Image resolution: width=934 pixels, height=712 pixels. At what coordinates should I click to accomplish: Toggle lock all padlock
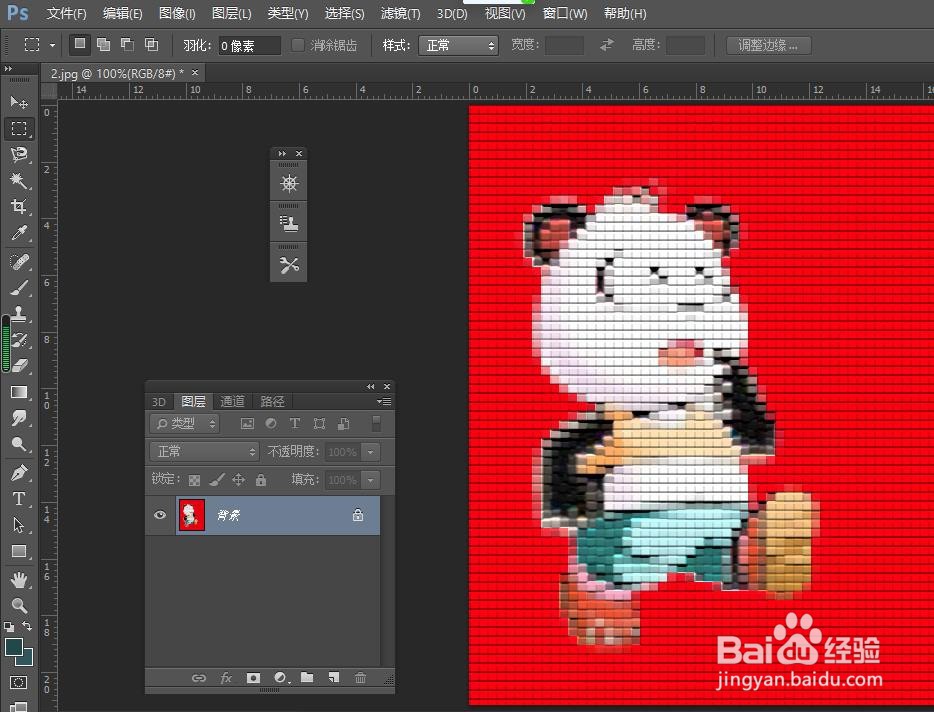261,480
